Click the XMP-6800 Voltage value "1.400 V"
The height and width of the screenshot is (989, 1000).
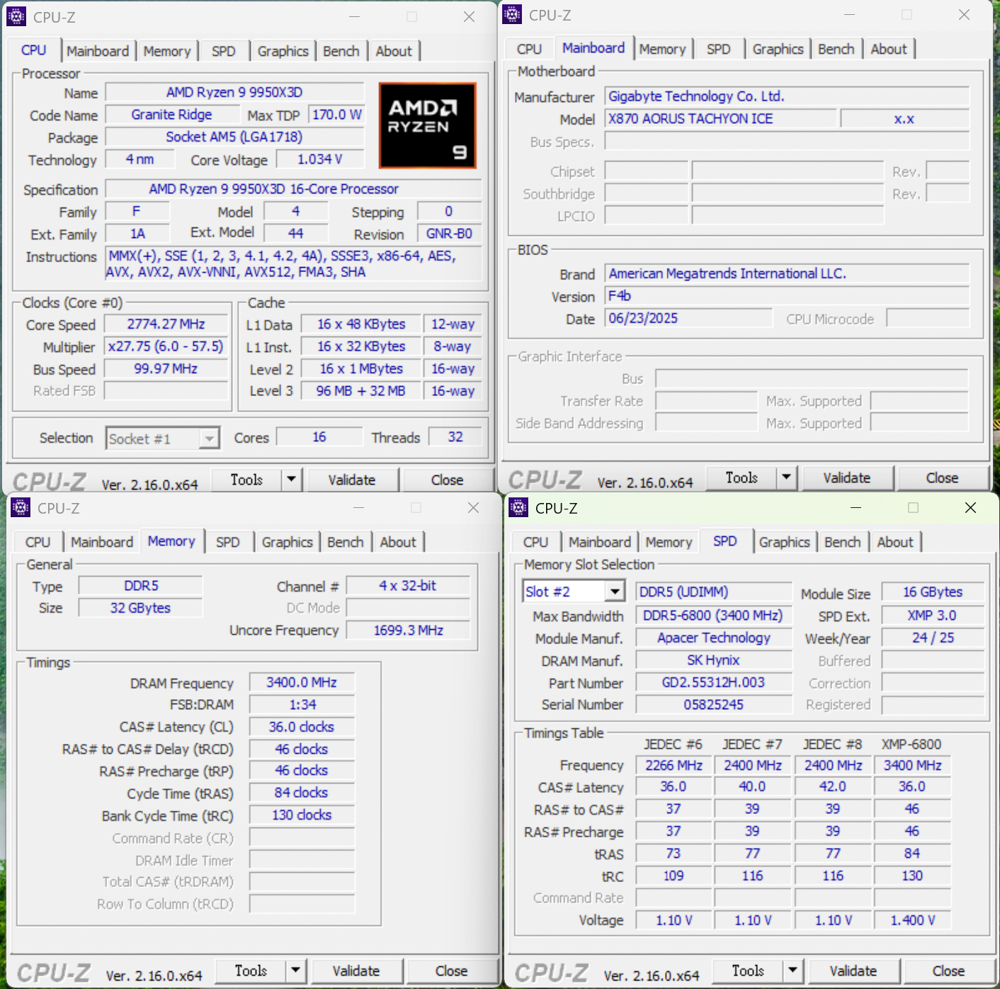click(913, 920)
